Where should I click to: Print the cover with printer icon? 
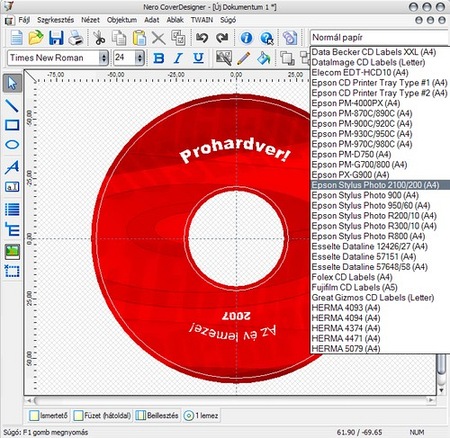pyautogui.click(x=76, y=38)
